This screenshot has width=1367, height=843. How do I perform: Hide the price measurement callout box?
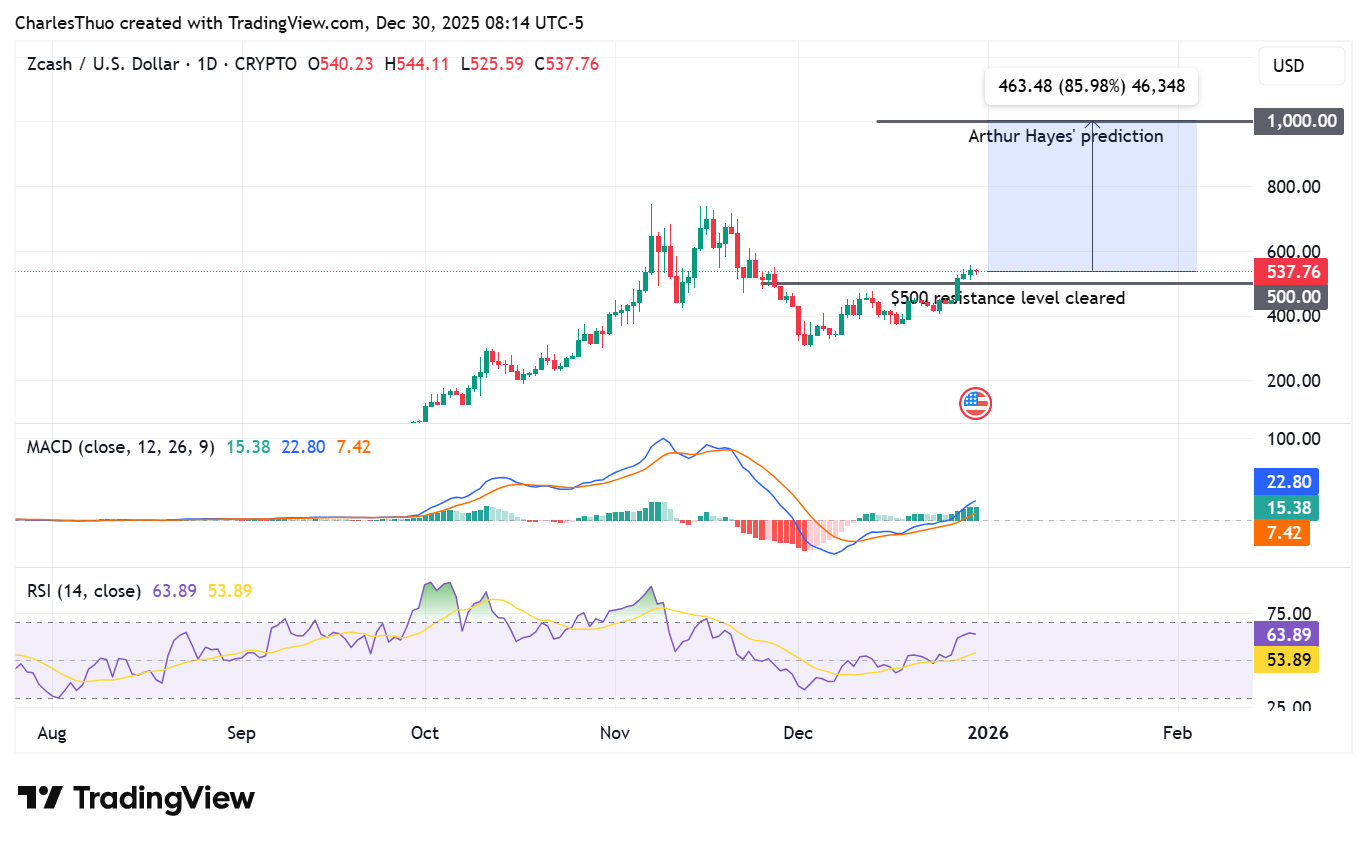coord(1091,86)
